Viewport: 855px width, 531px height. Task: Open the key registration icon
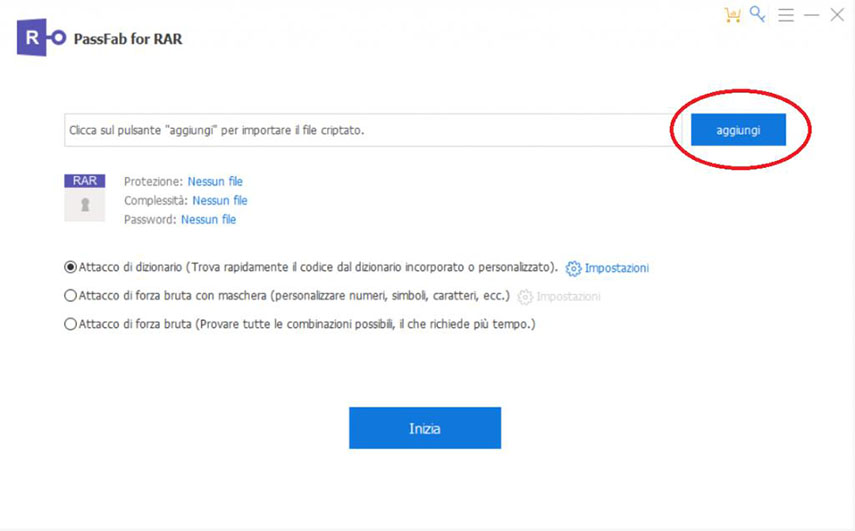[x=759, y=15]
